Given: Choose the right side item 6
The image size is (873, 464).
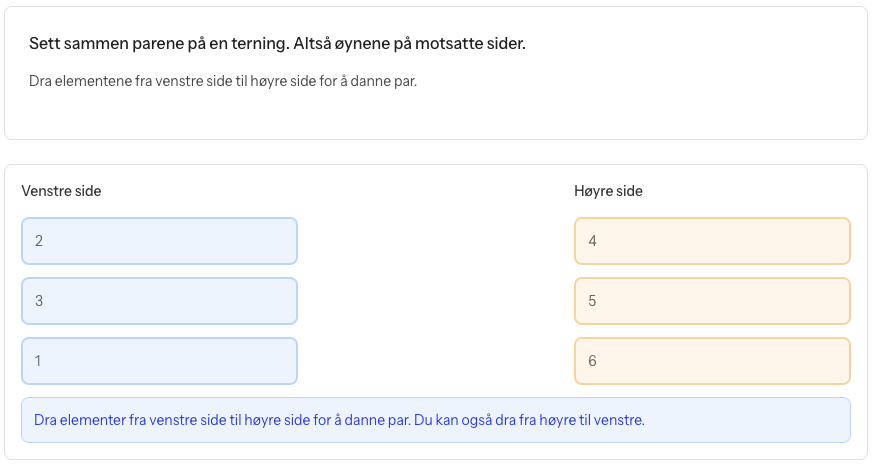Looking at the screenshot, I should click(712, 361).
